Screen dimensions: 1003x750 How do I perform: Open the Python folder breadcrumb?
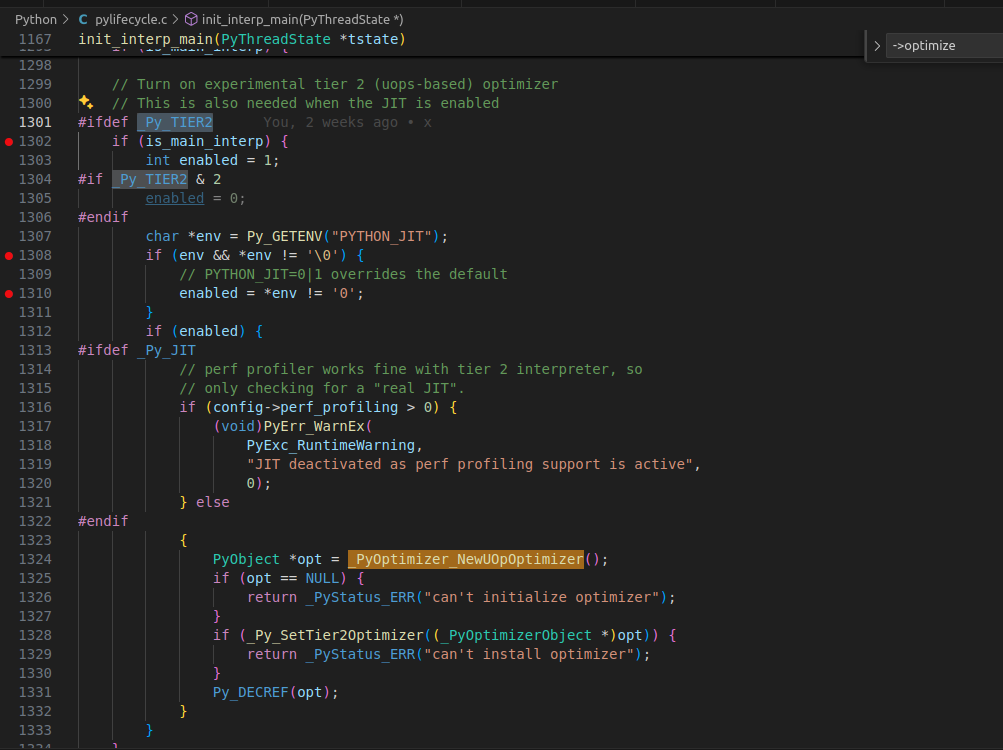coord(35,19)
